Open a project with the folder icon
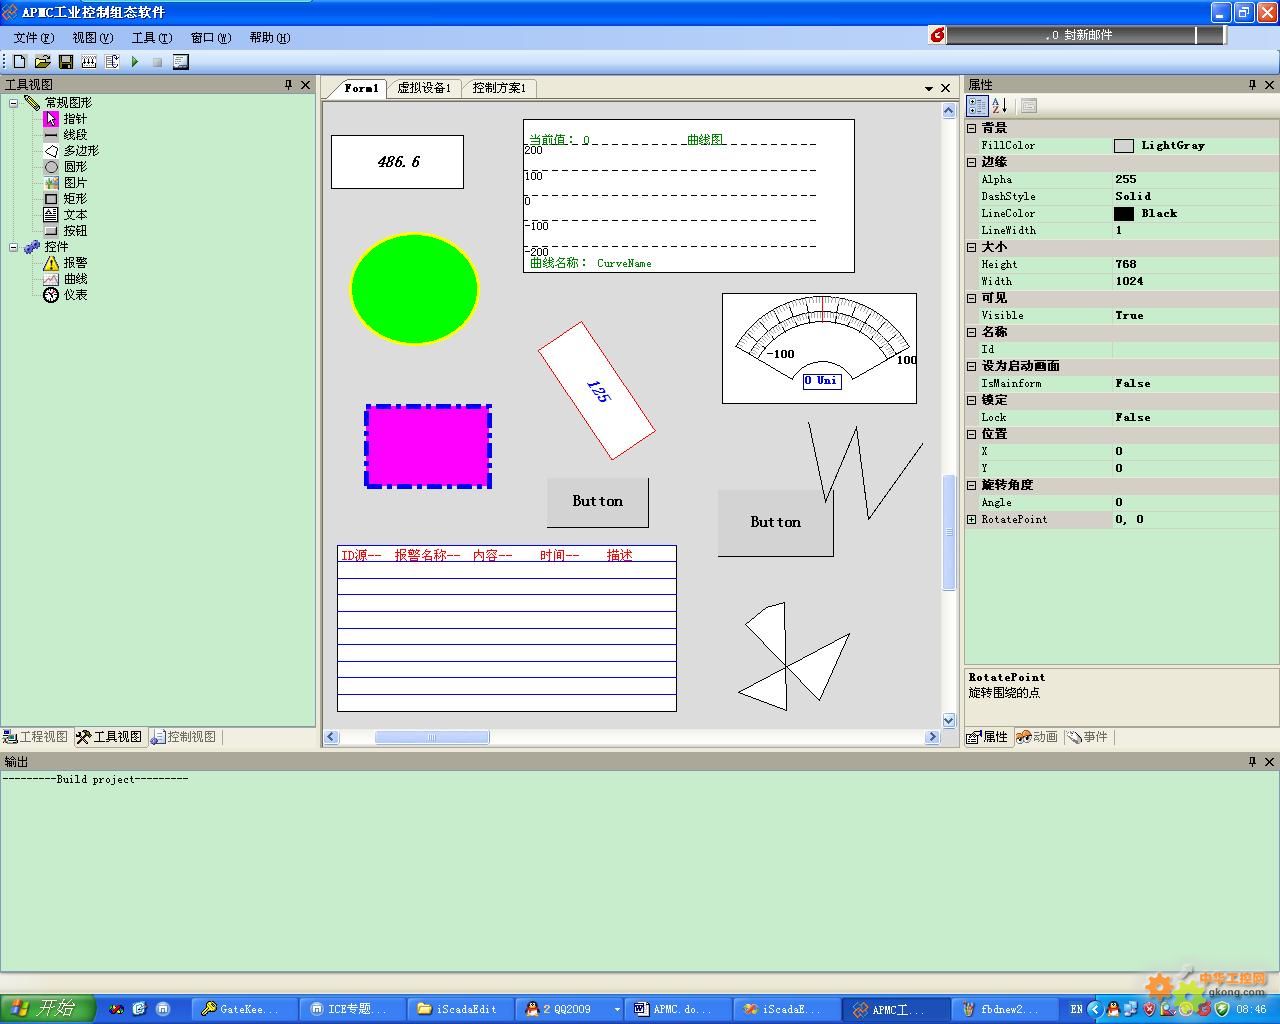The width and height of the screenshot is (1280, 1024). 42,62
